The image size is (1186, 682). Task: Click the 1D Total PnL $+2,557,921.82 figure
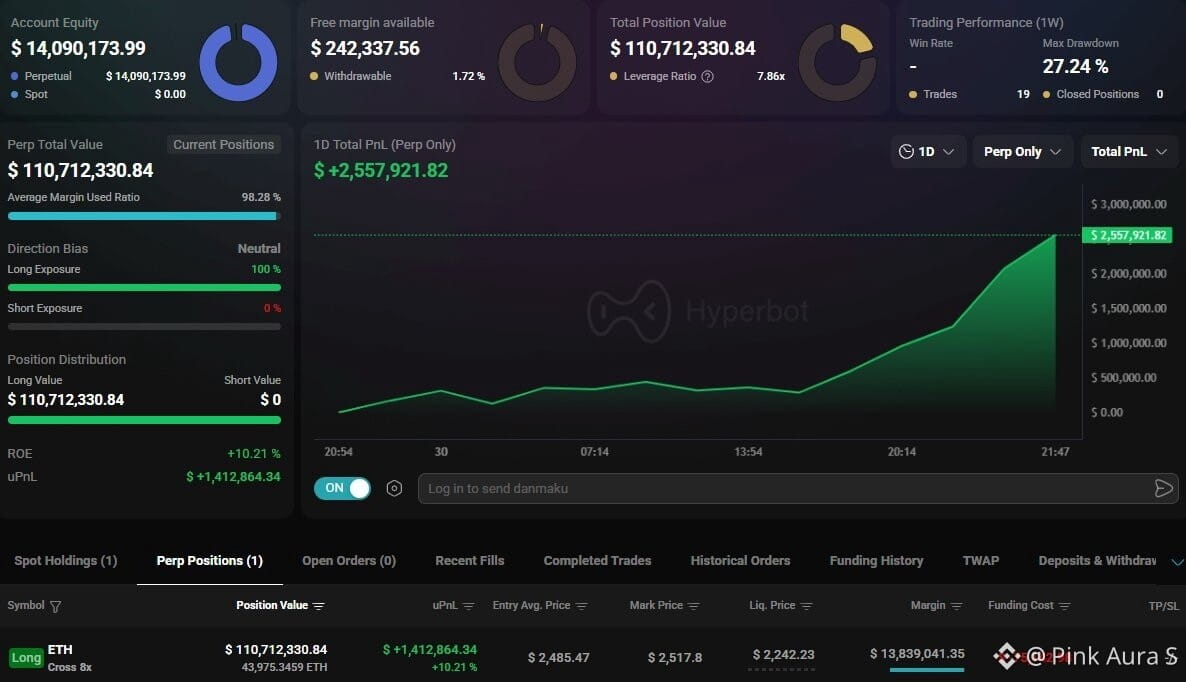pyautogui.click(x=380, y=171)
